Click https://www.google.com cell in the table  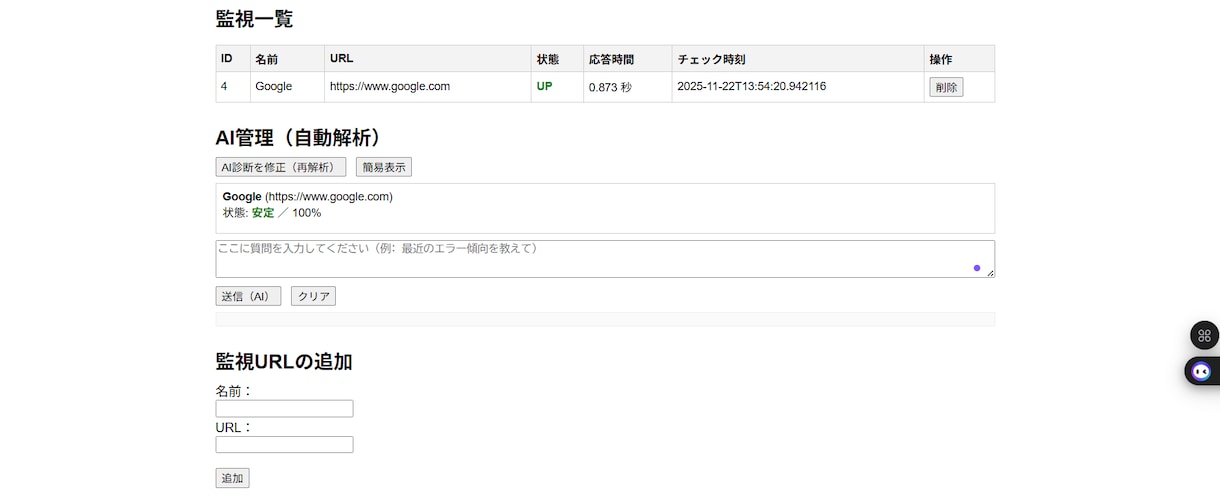point(428,87)
